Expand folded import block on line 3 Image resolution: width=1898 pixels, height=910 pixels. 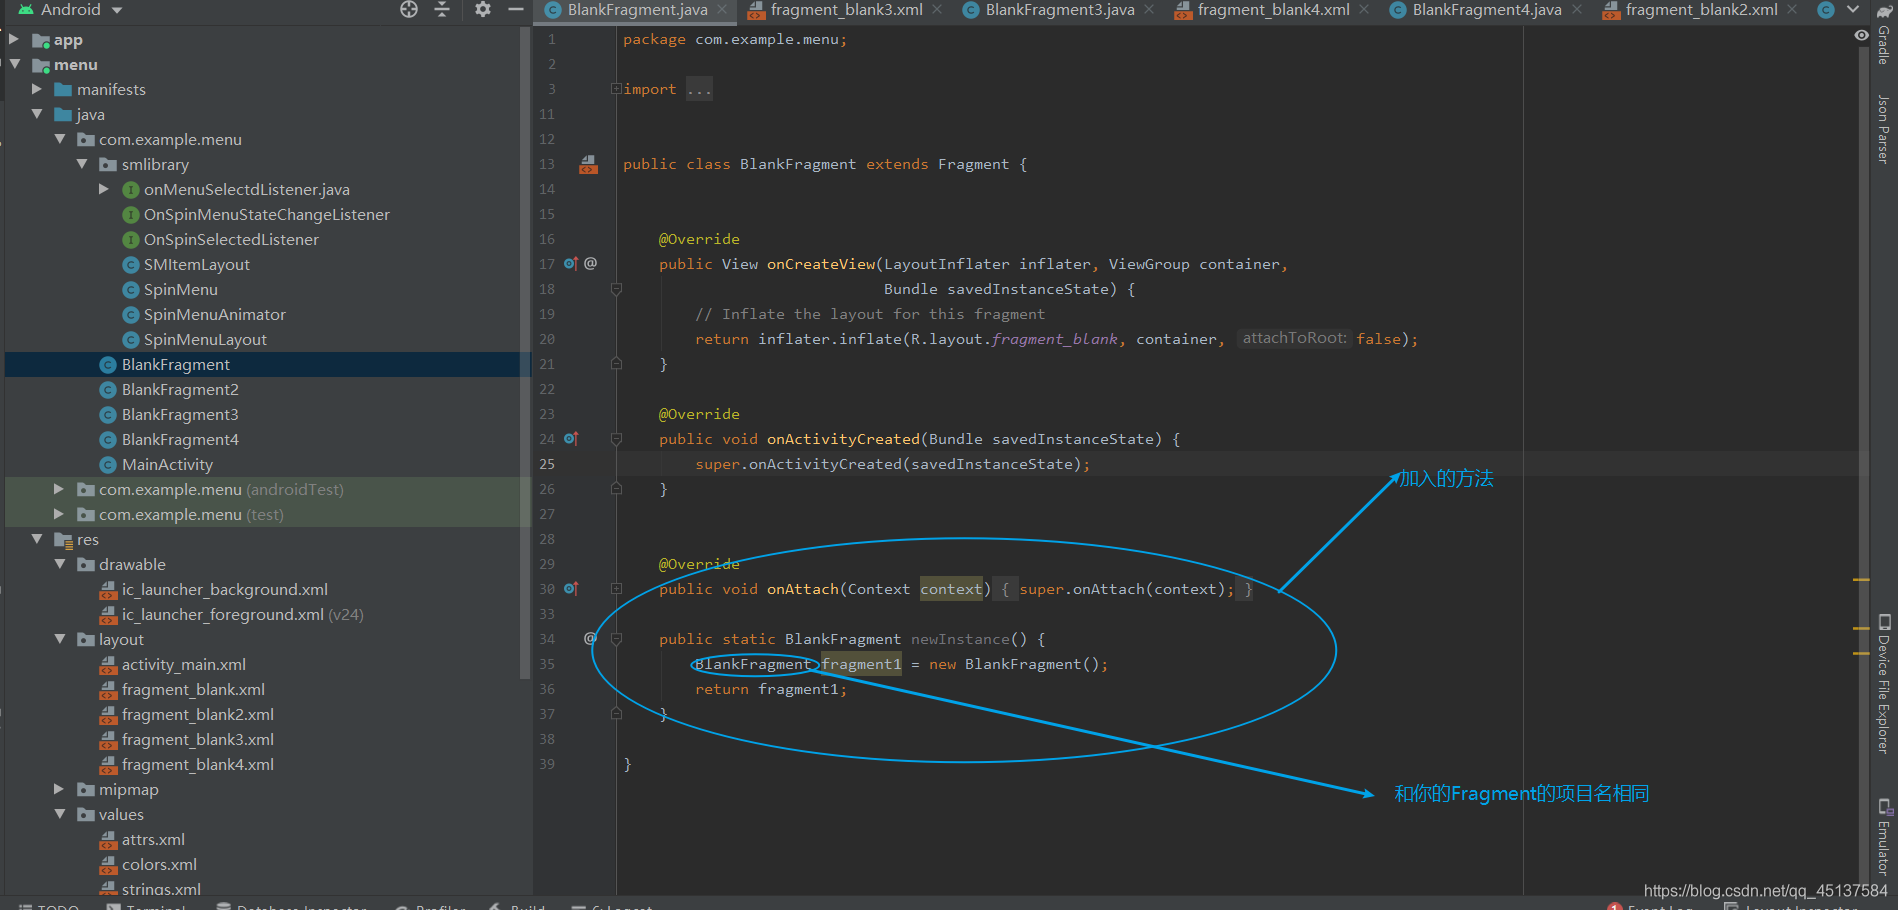(617, 89)
